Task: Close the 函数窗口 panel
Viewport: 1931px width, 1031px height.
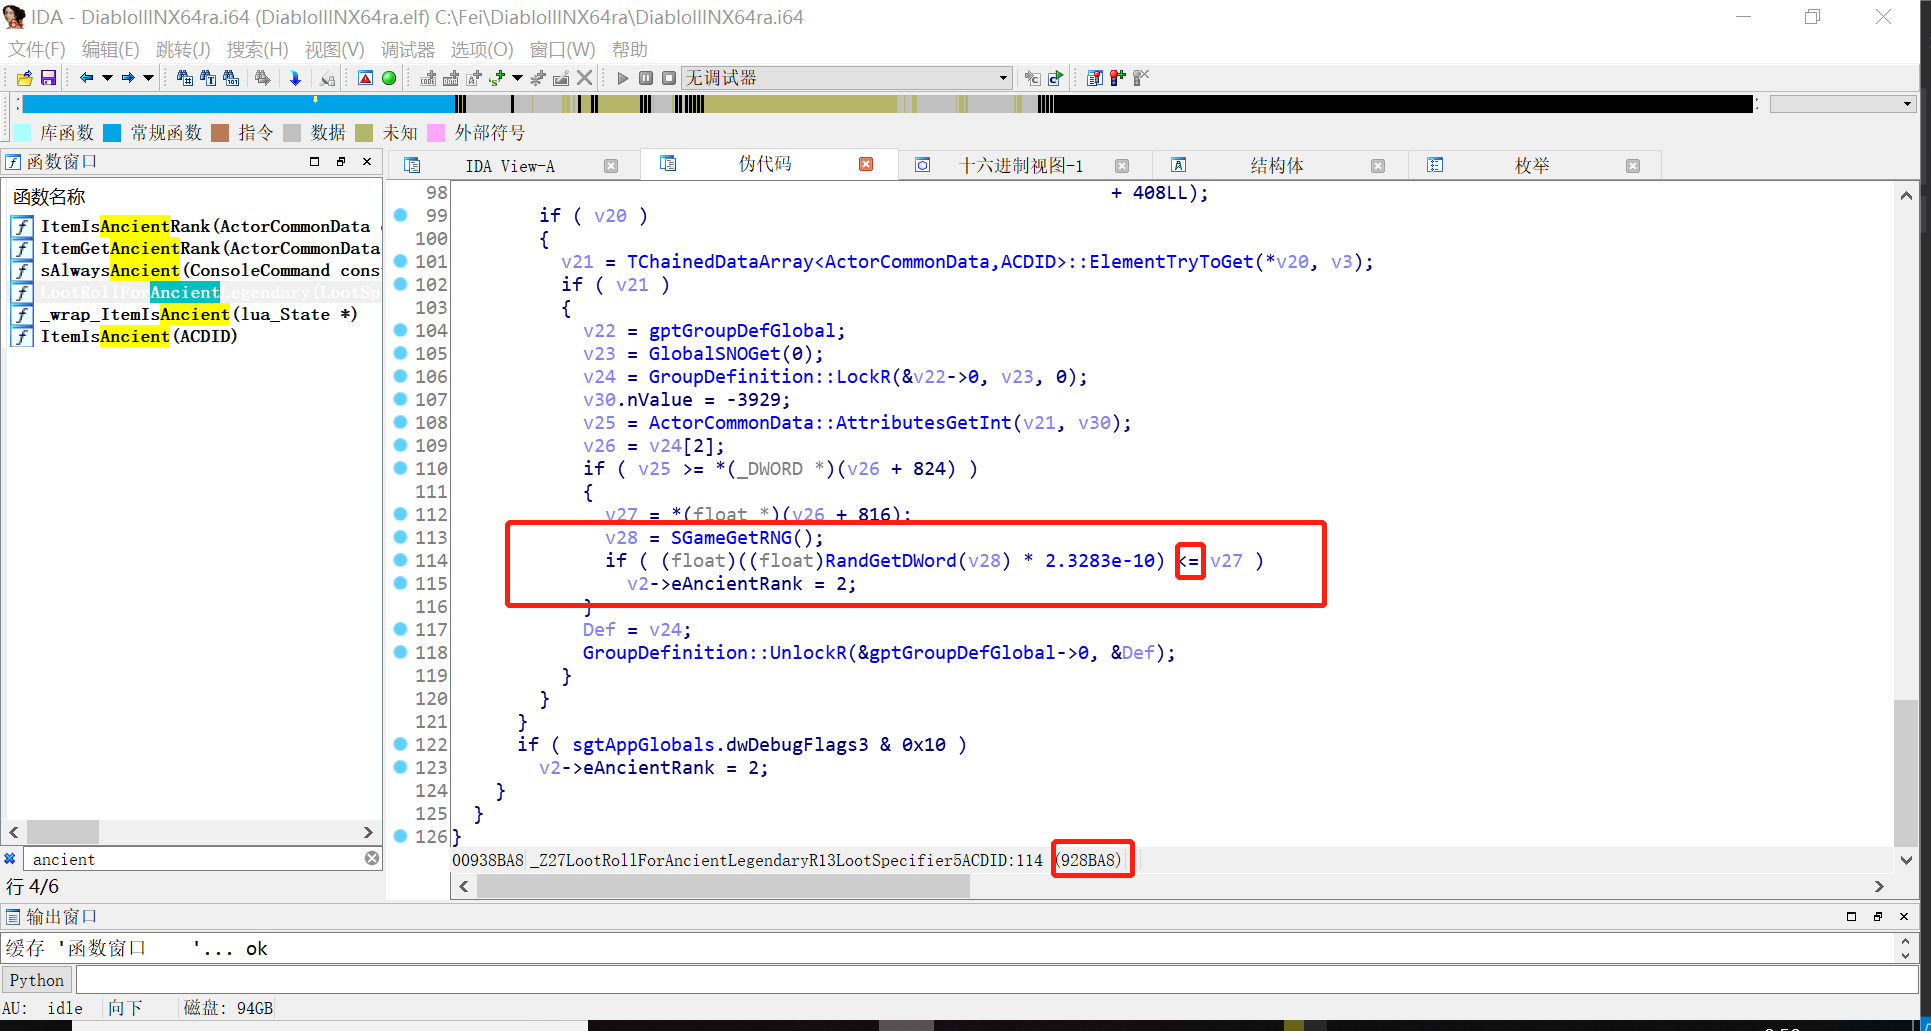Action: click(x=367, y=161)
